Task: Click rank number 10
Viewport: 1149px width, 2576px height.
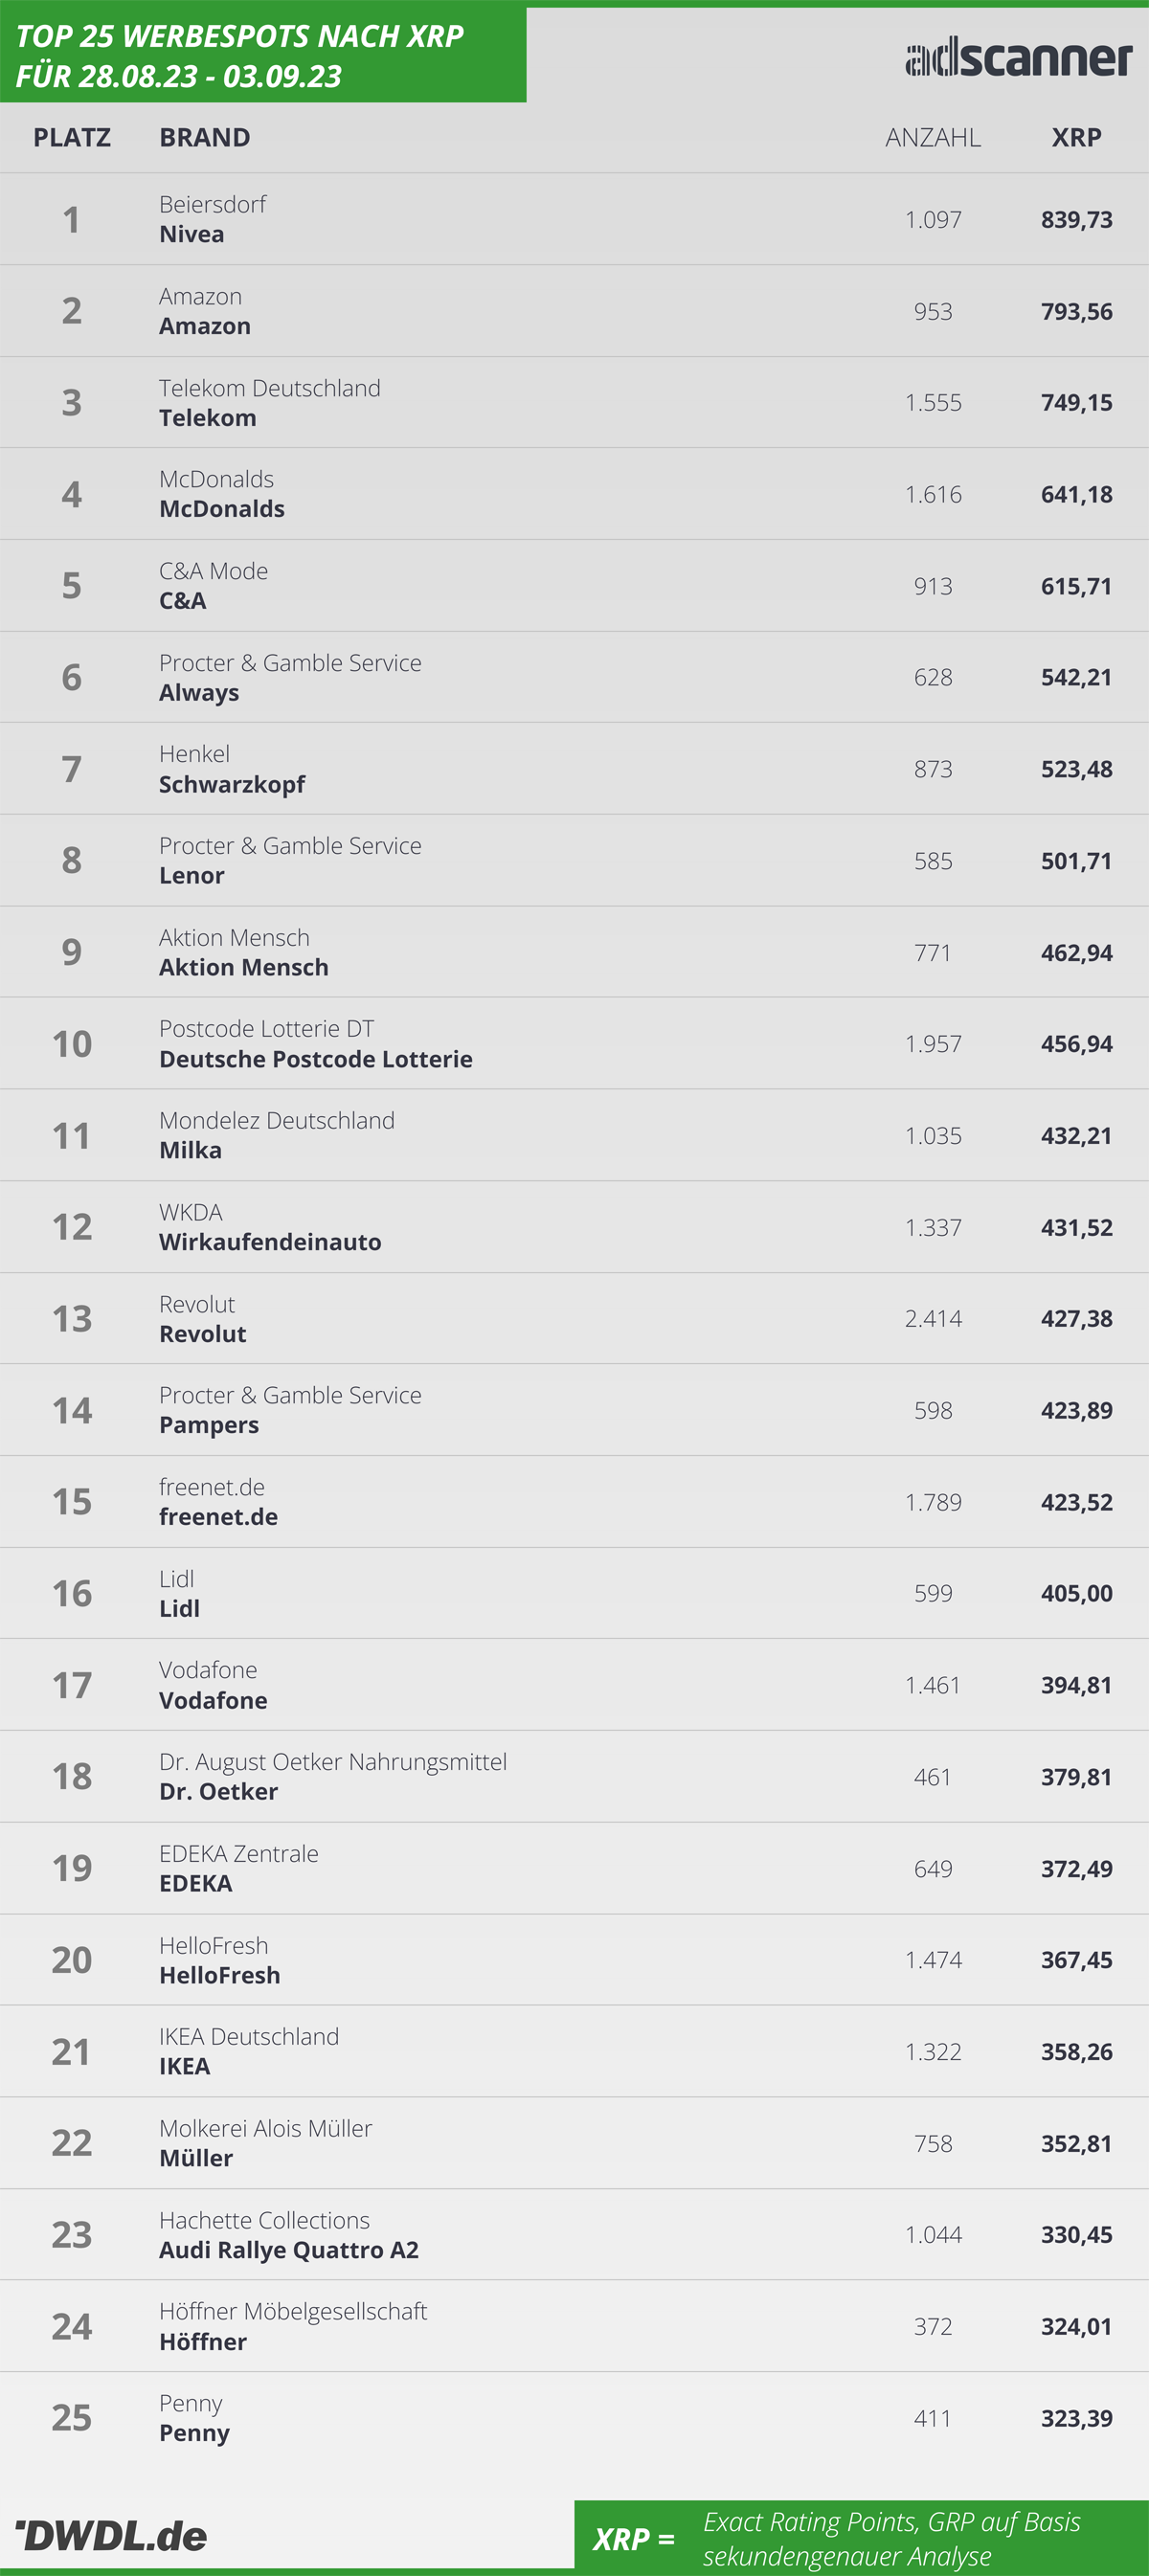Action: 72,1044
